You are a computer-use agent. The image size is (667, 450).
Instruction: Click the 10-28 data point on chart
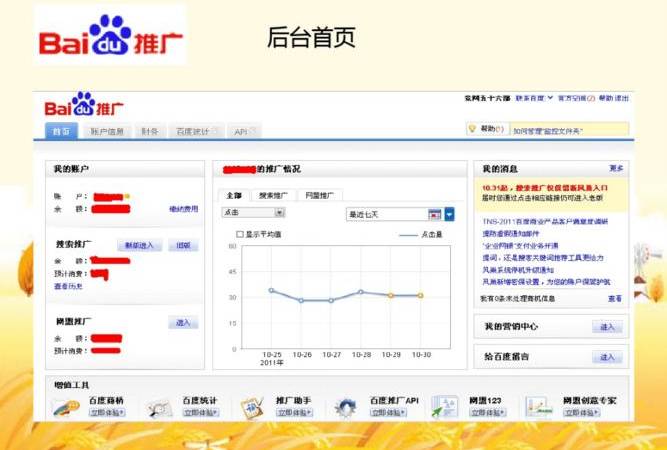coord(361,292)
